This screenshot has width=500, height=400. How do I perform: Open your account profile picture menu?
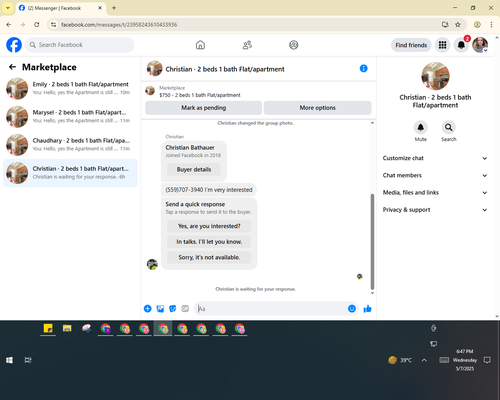(x=480, y=45)
